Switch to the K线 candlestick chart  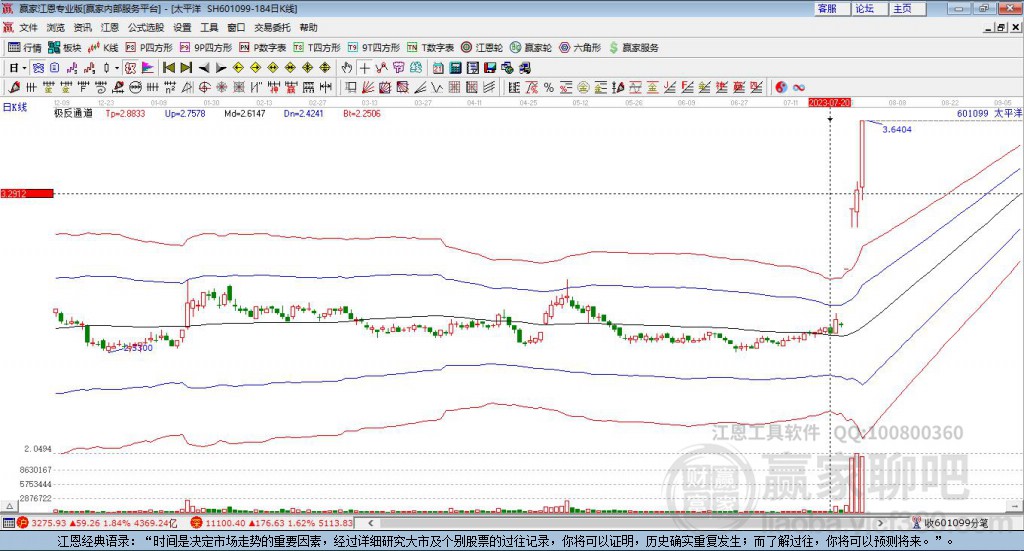(x=103, y=48)
